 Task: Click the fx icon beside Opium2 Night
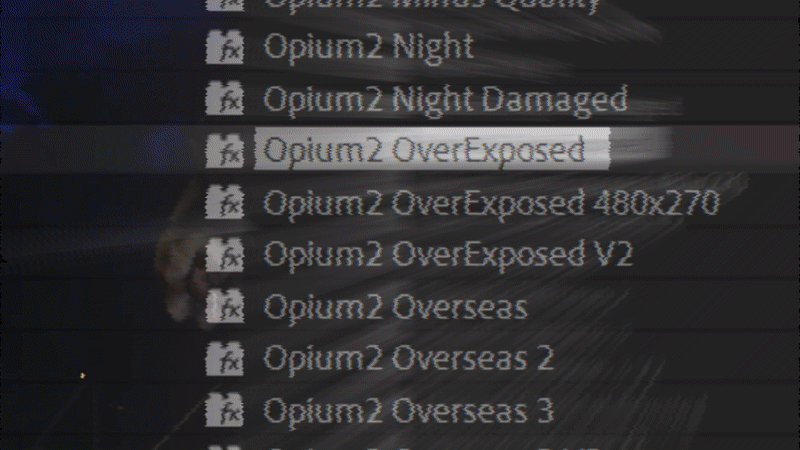(x=224, y=47)
